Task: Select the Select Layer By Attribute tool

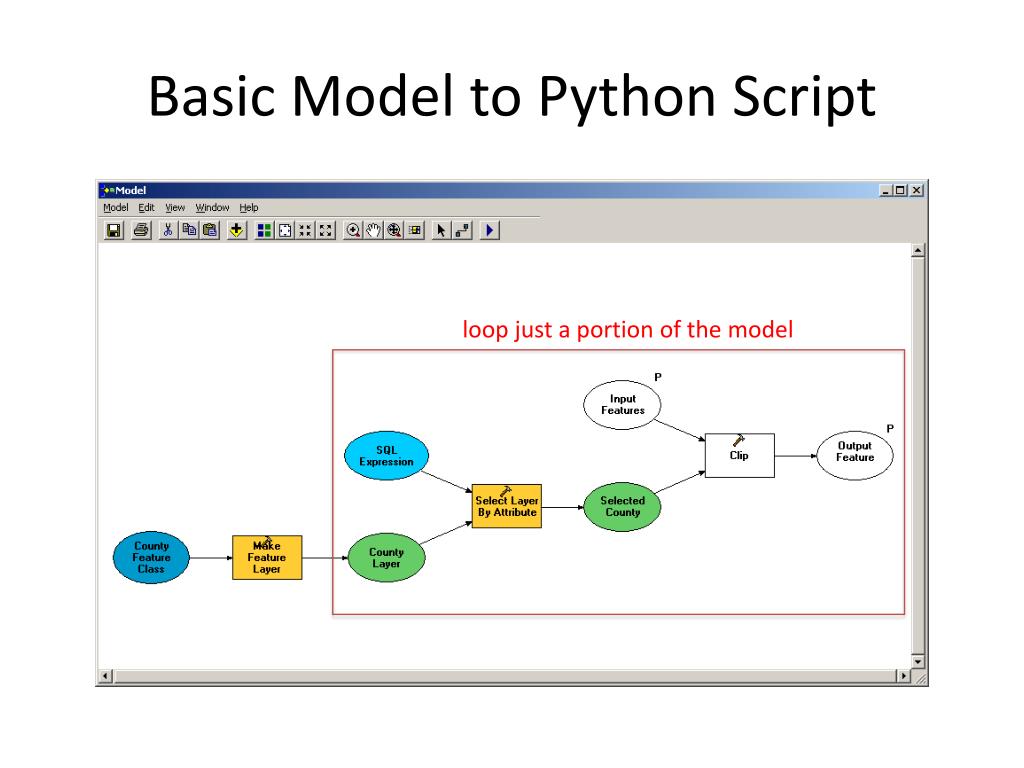Action: tap(507, 506)
